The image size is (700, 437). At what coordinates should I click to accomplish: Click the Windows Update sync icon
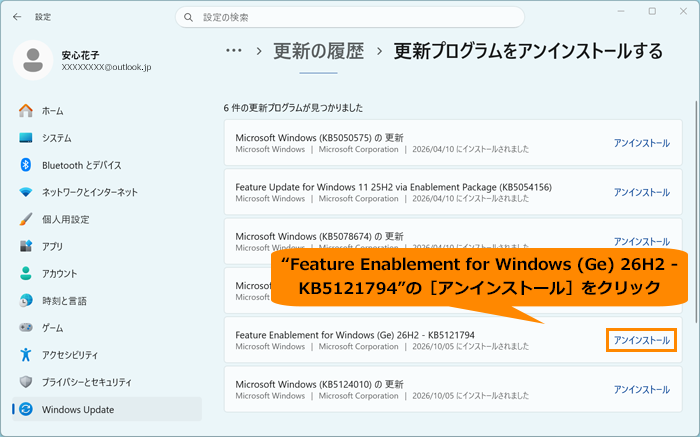click(26, 409)
